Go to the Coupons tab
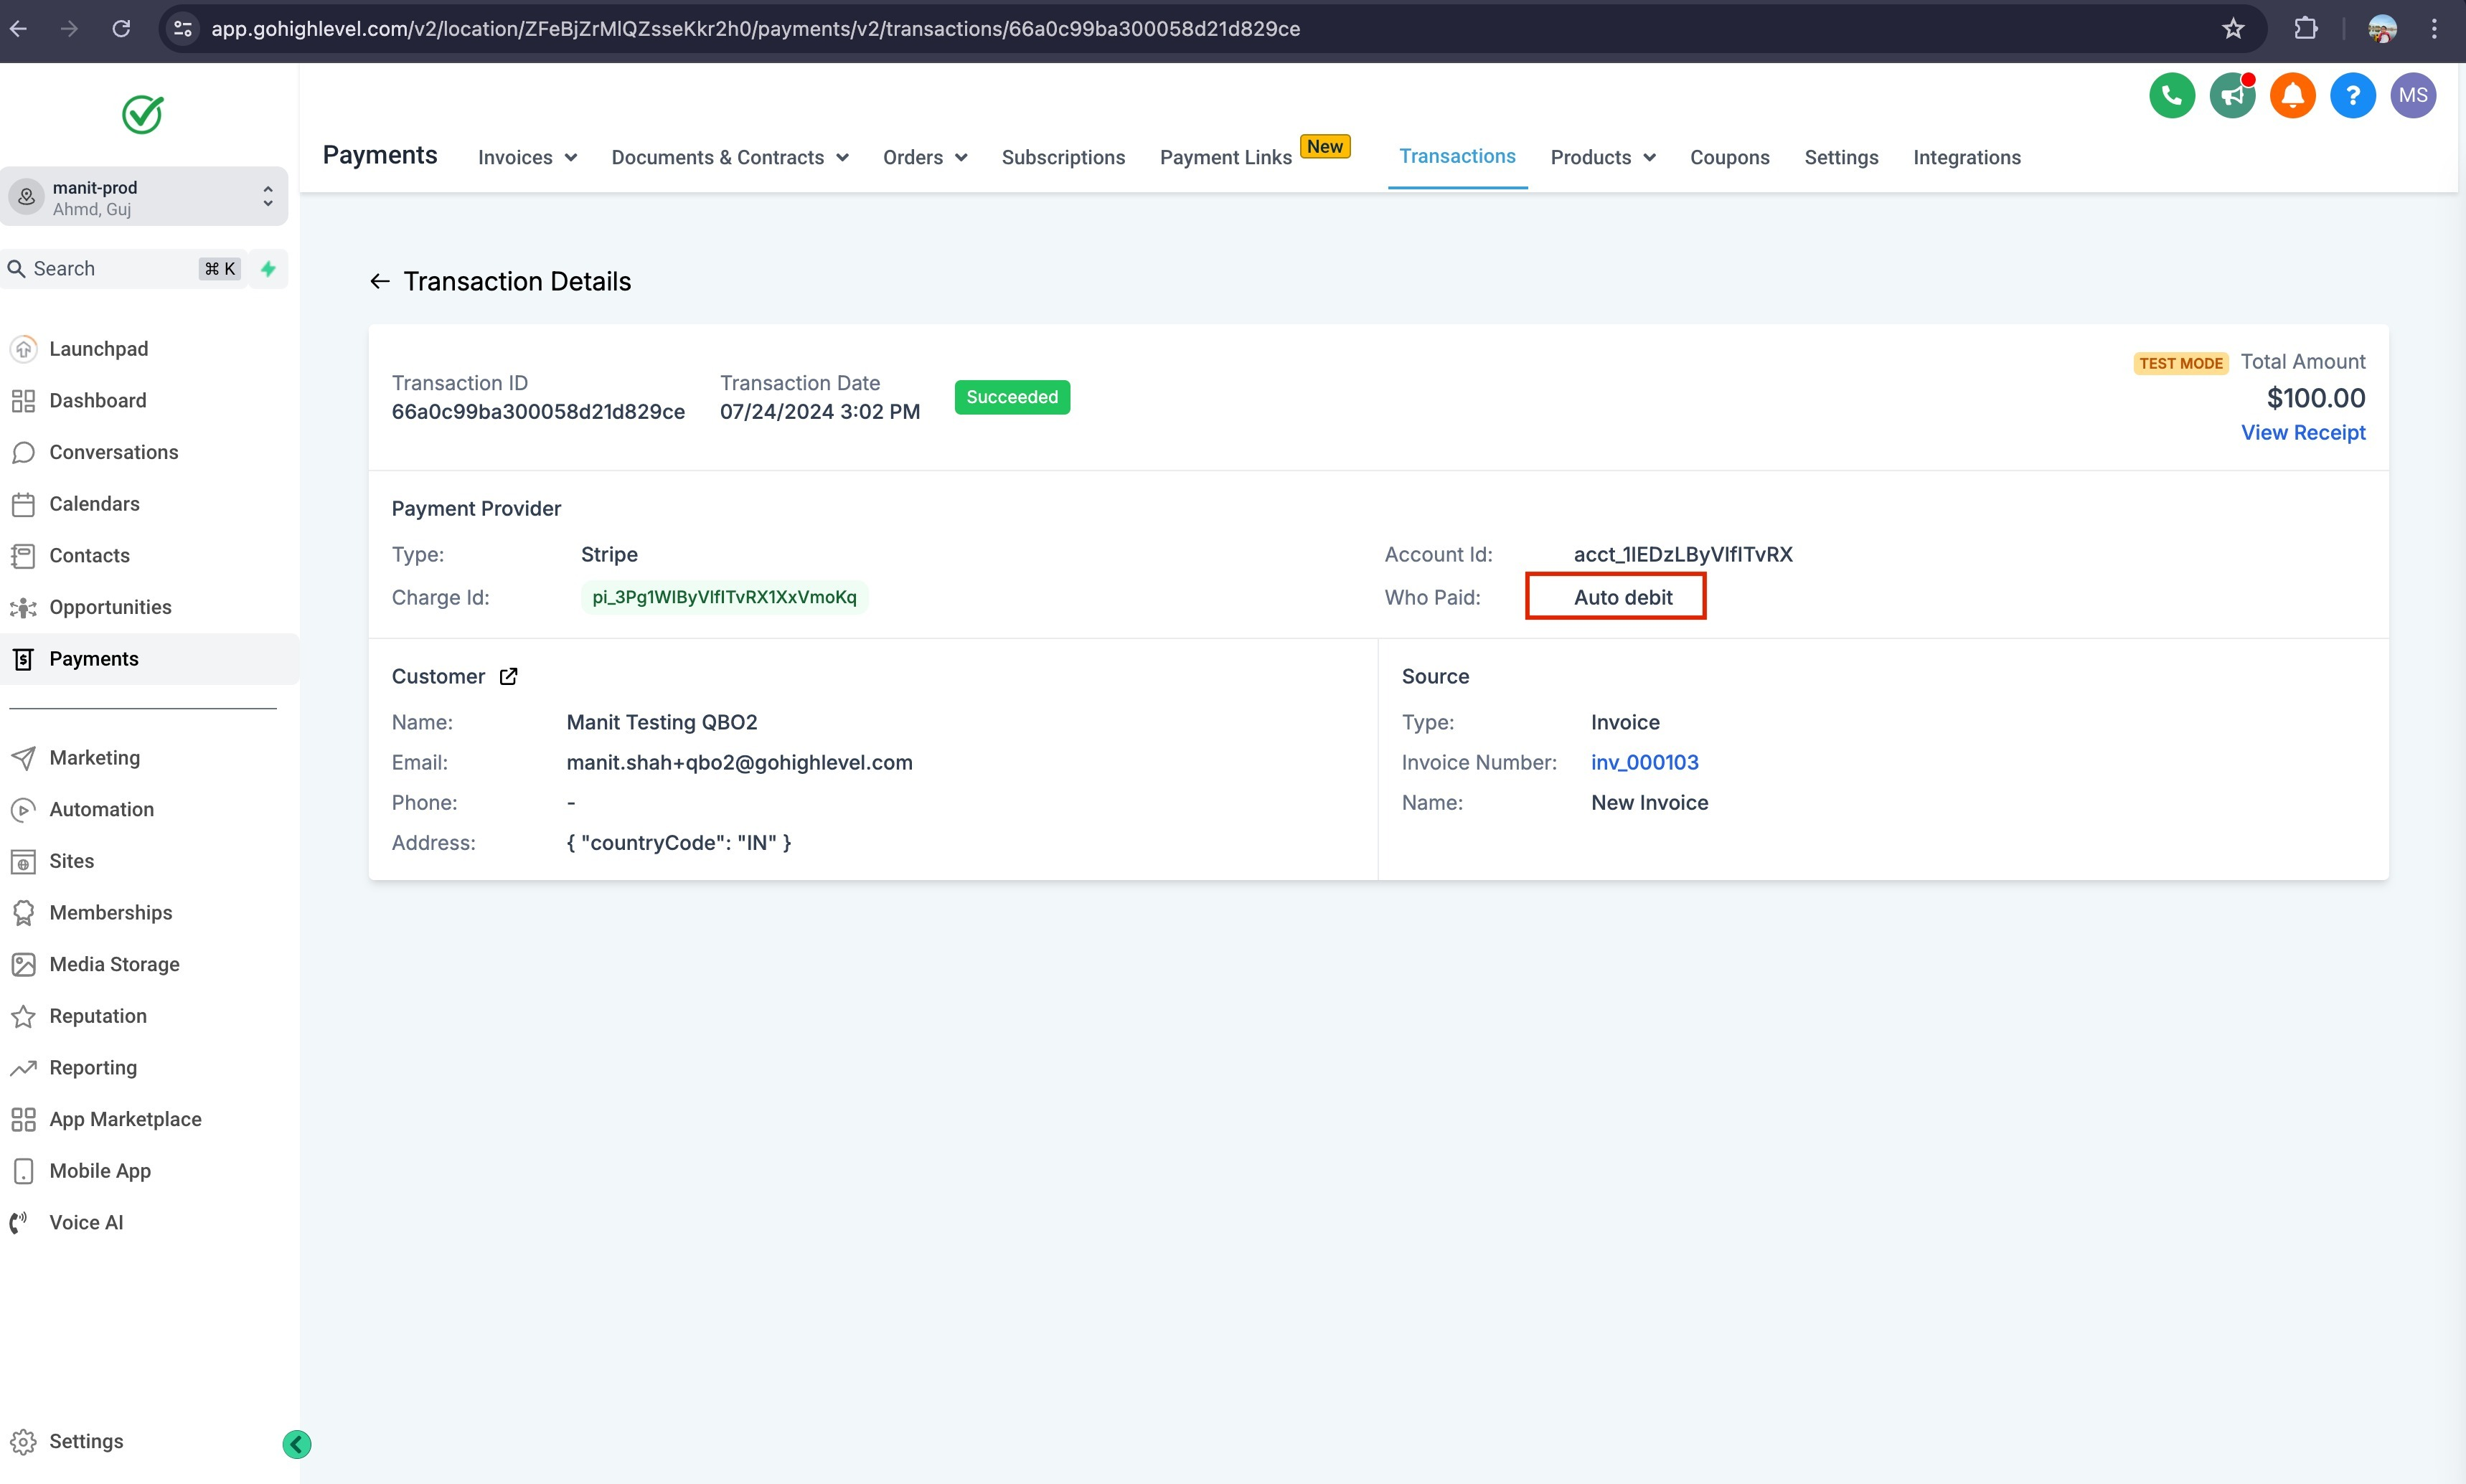2466x1484 pixels. tap(1729, 158)
